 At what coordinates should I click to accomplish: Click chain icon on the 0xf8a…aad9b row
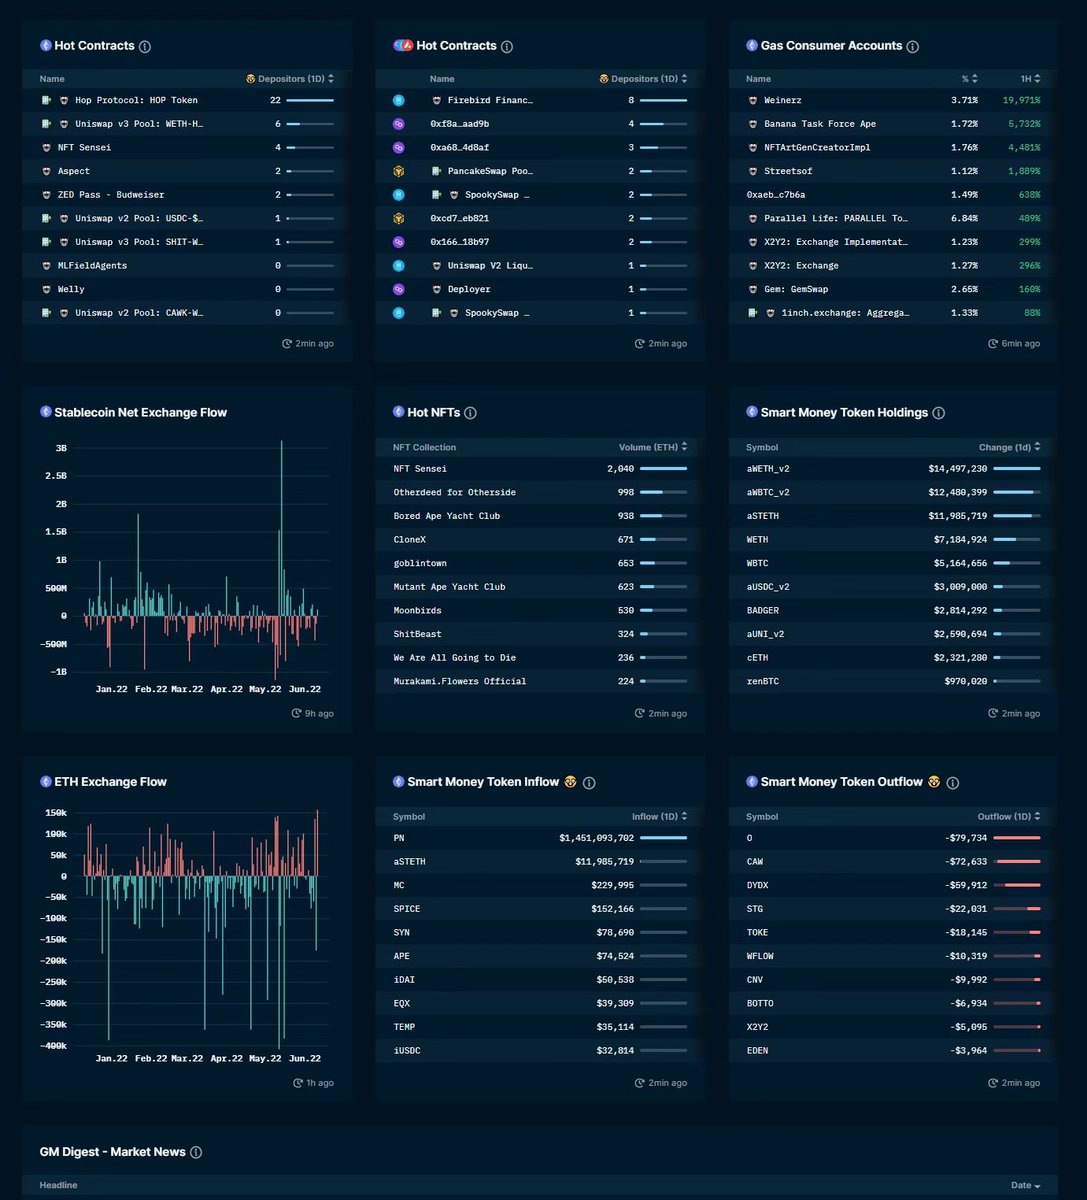point(398,124)
